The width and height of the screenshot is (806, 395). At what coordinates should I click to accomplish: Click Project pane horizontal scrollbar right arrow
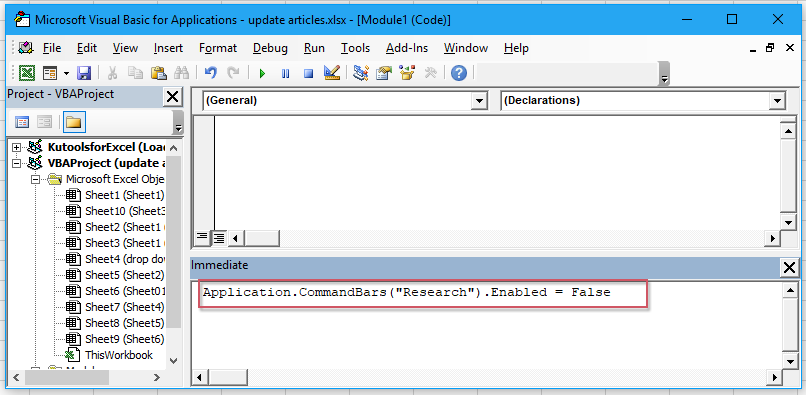pos(157,378)
